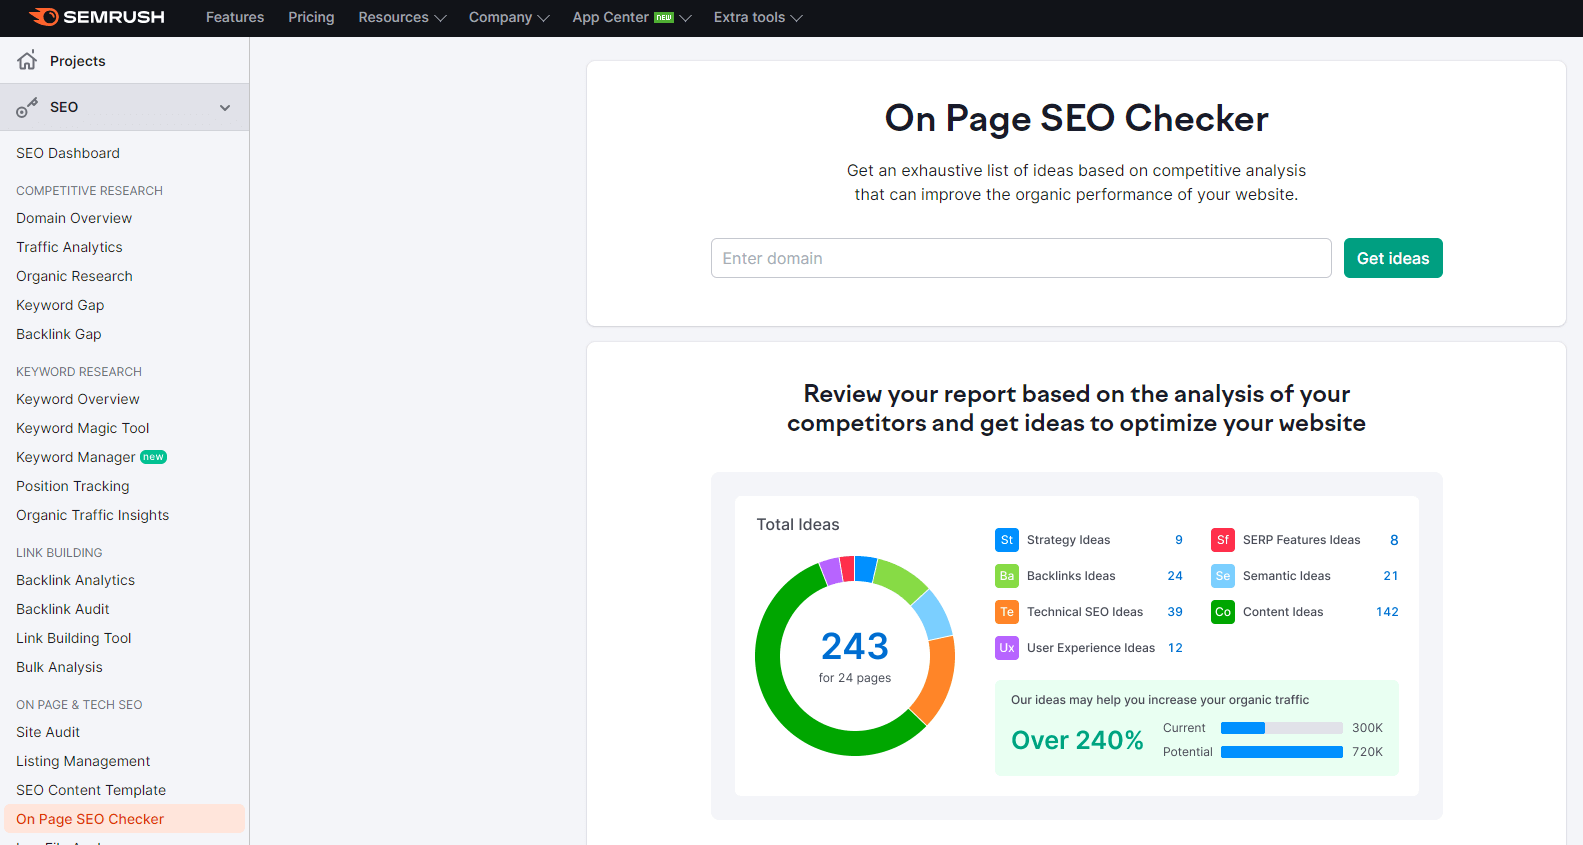Expand the Extra tools menu

(758, 17)
